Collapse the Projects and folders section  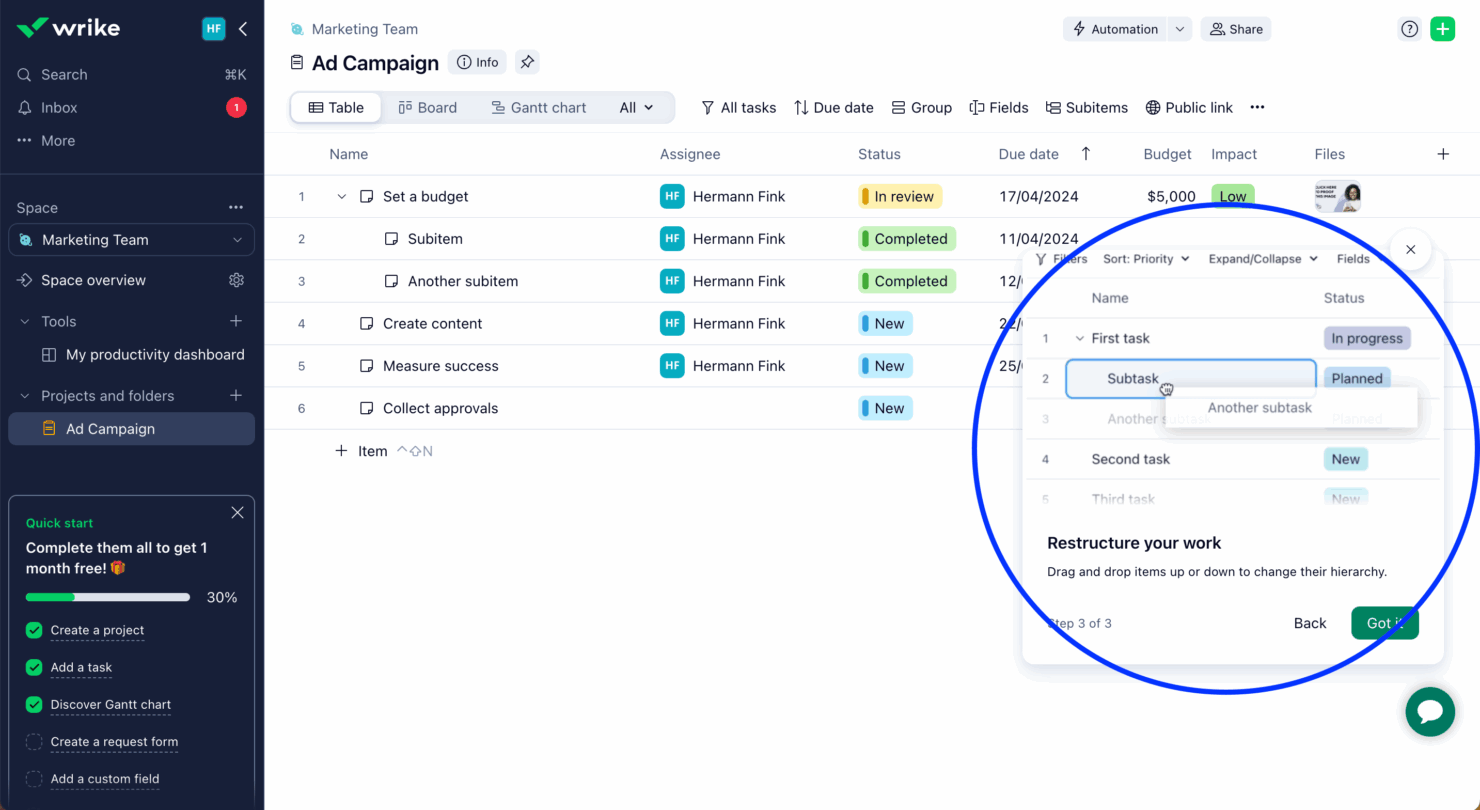(25, 396)
